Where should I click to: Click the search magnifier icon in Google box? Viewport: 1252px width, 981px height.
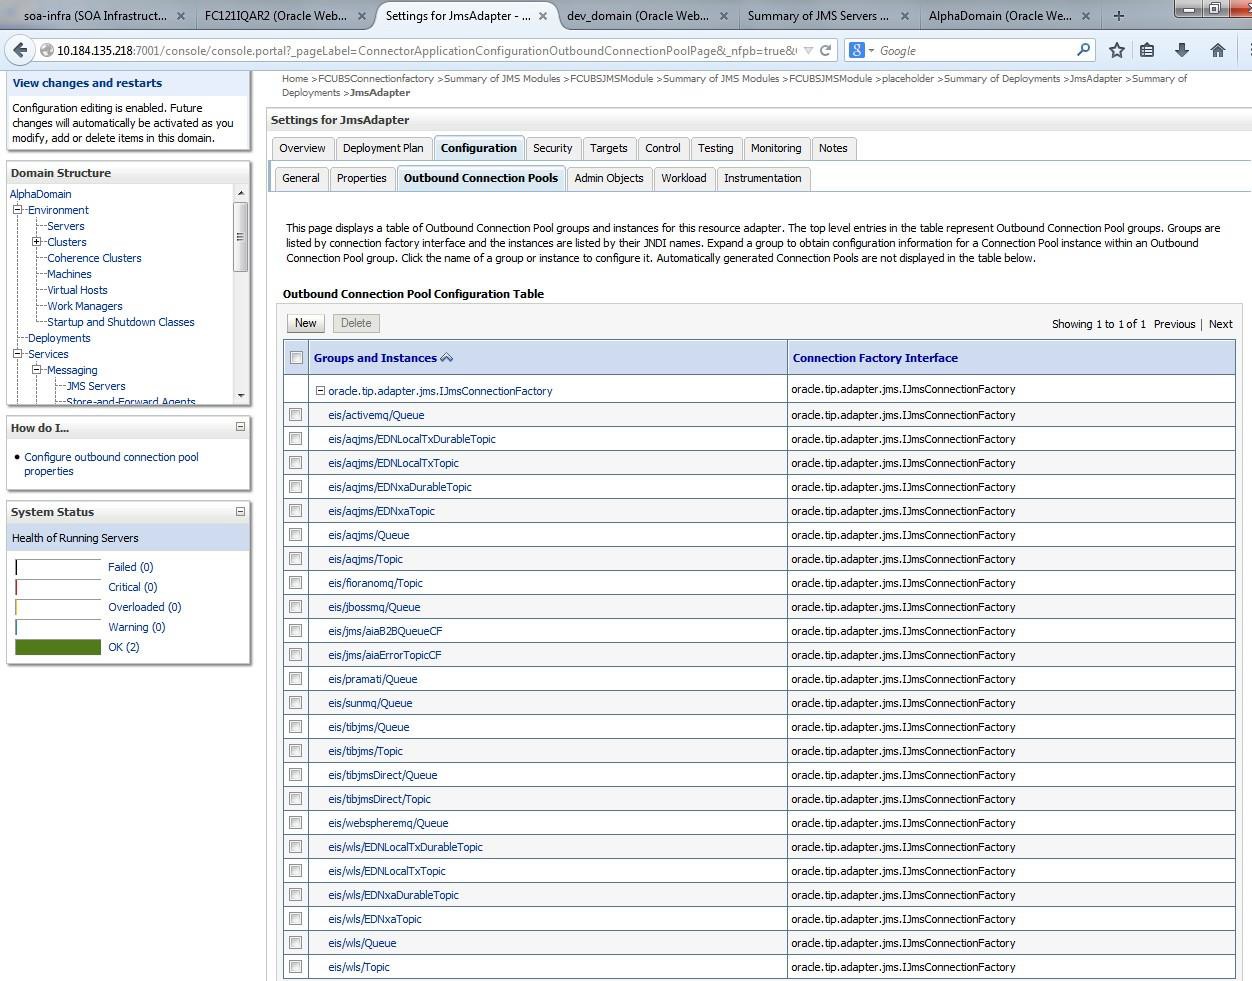(x=1083, y=50)
